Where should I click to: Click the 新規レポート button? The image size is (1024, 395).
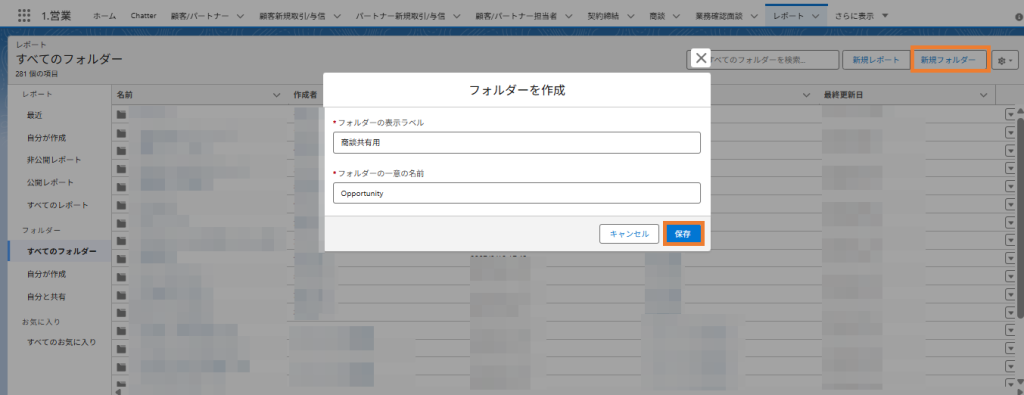tap(876, 59)
